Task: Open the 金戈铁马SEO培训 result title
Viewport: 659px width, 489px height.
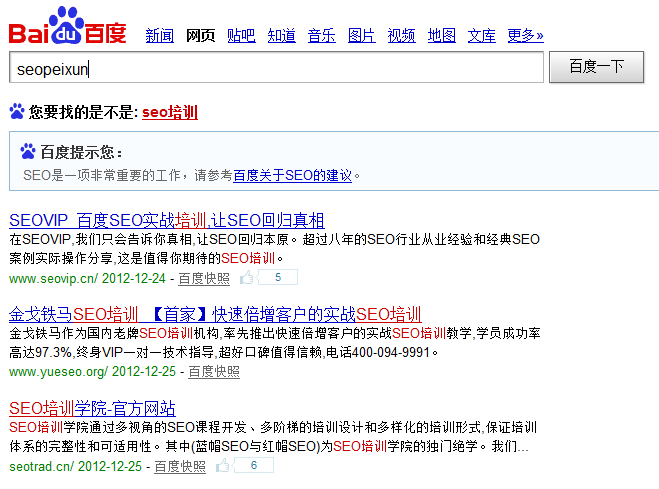Action: (x=214, y=314)
